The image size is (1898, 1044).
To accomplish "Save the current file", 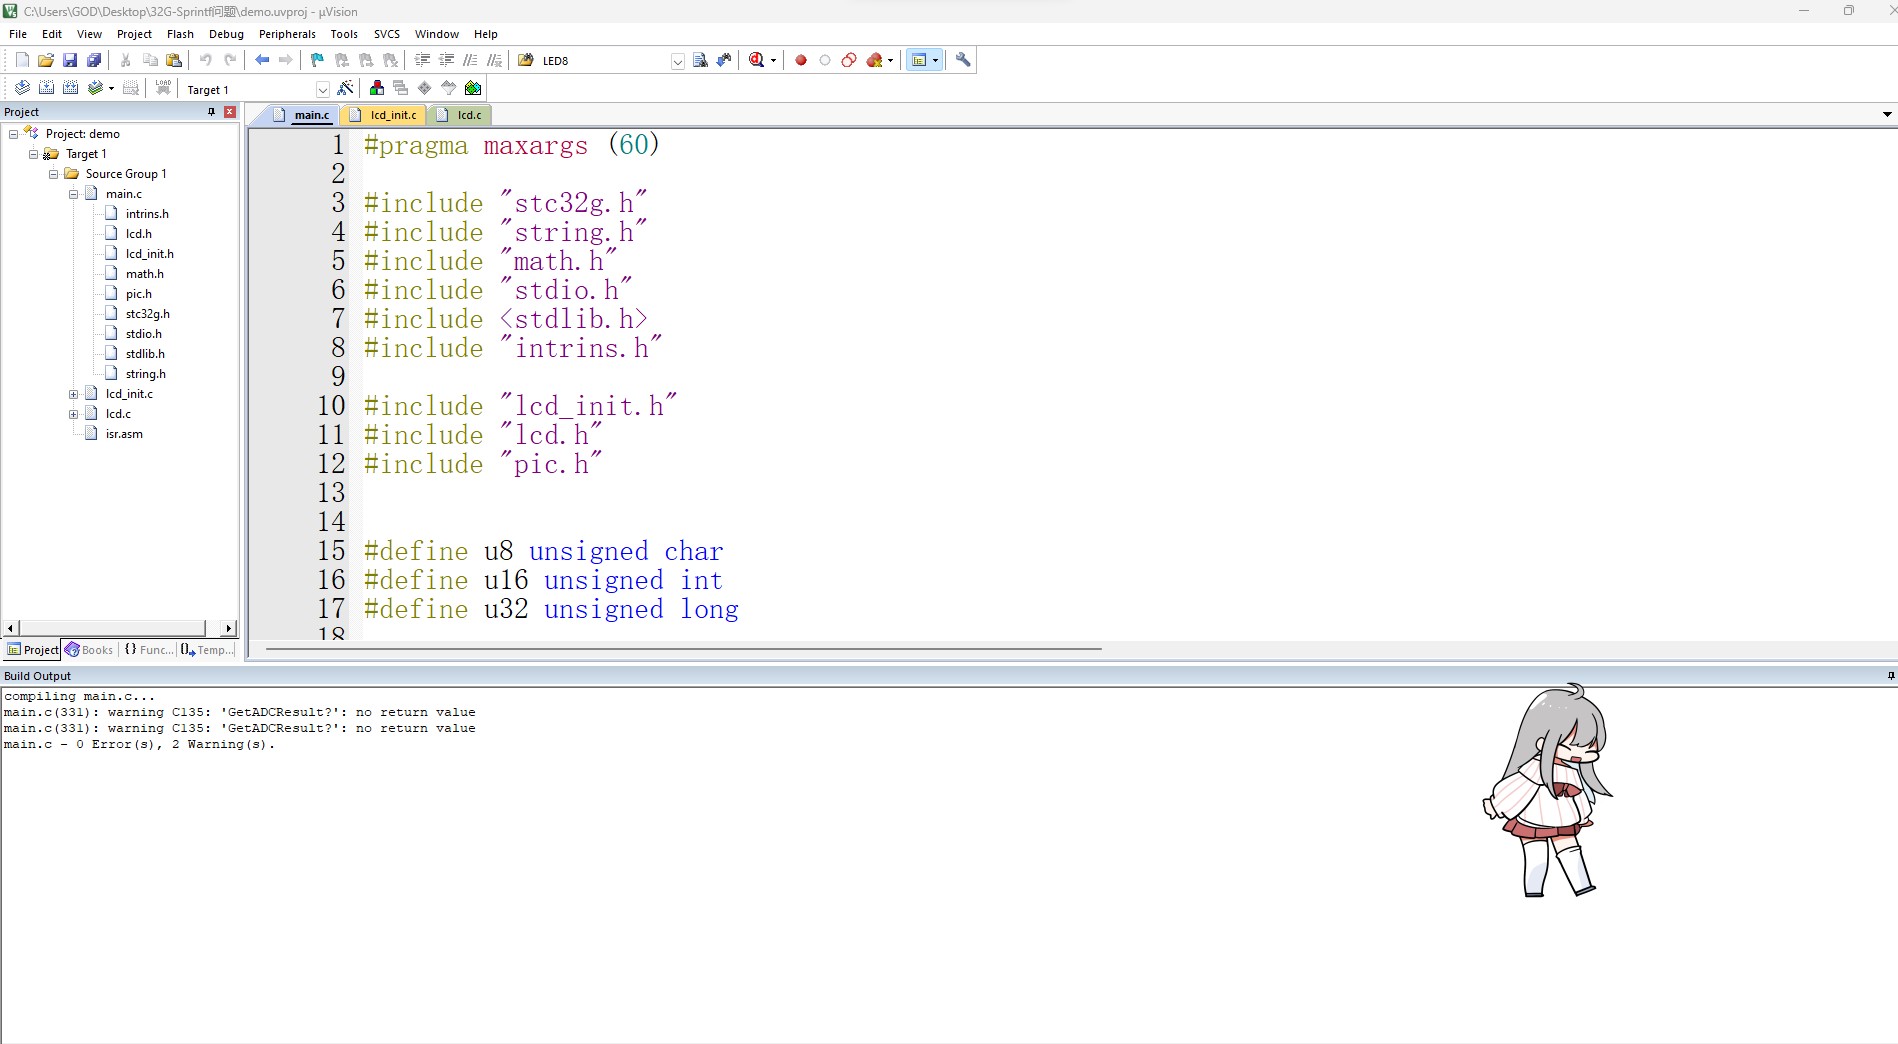I will point(70,60).
